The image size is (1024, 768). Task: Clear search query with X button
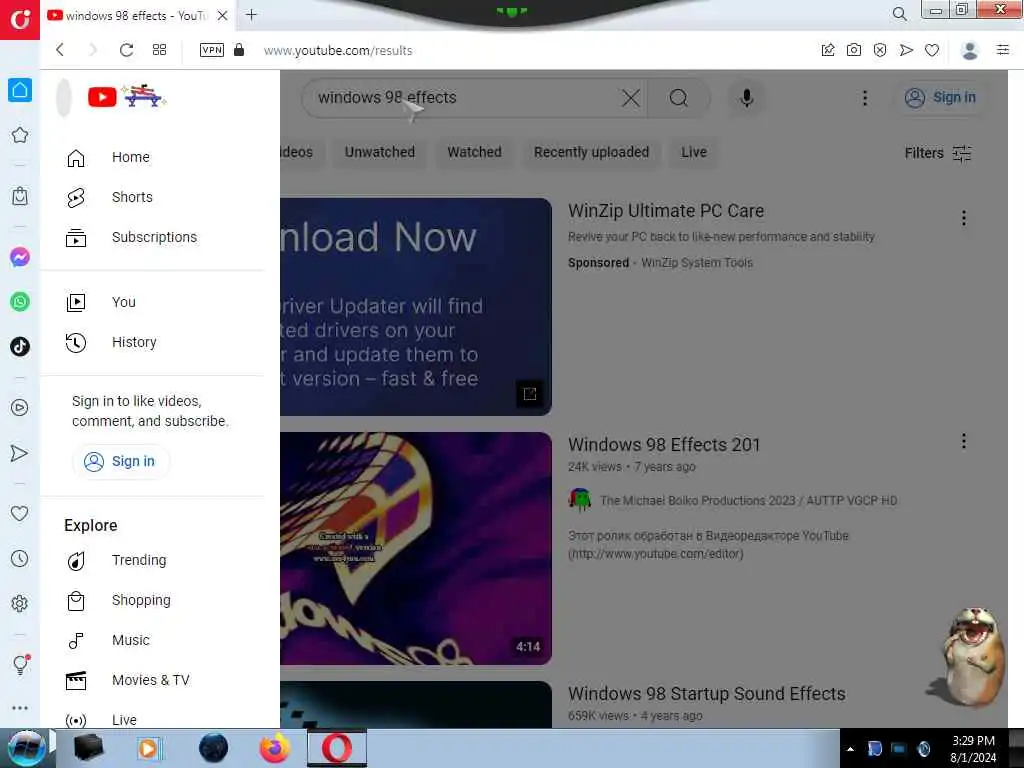click(631, 98)
